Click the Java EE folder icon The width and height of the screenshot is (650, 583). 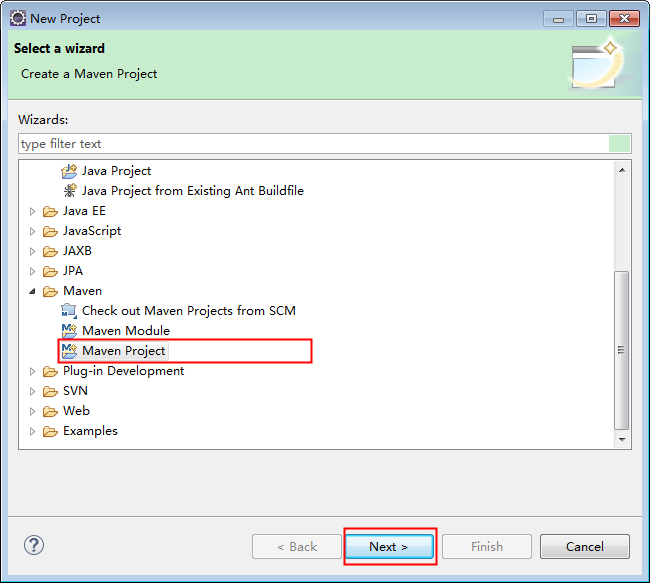tap(50, 211)
